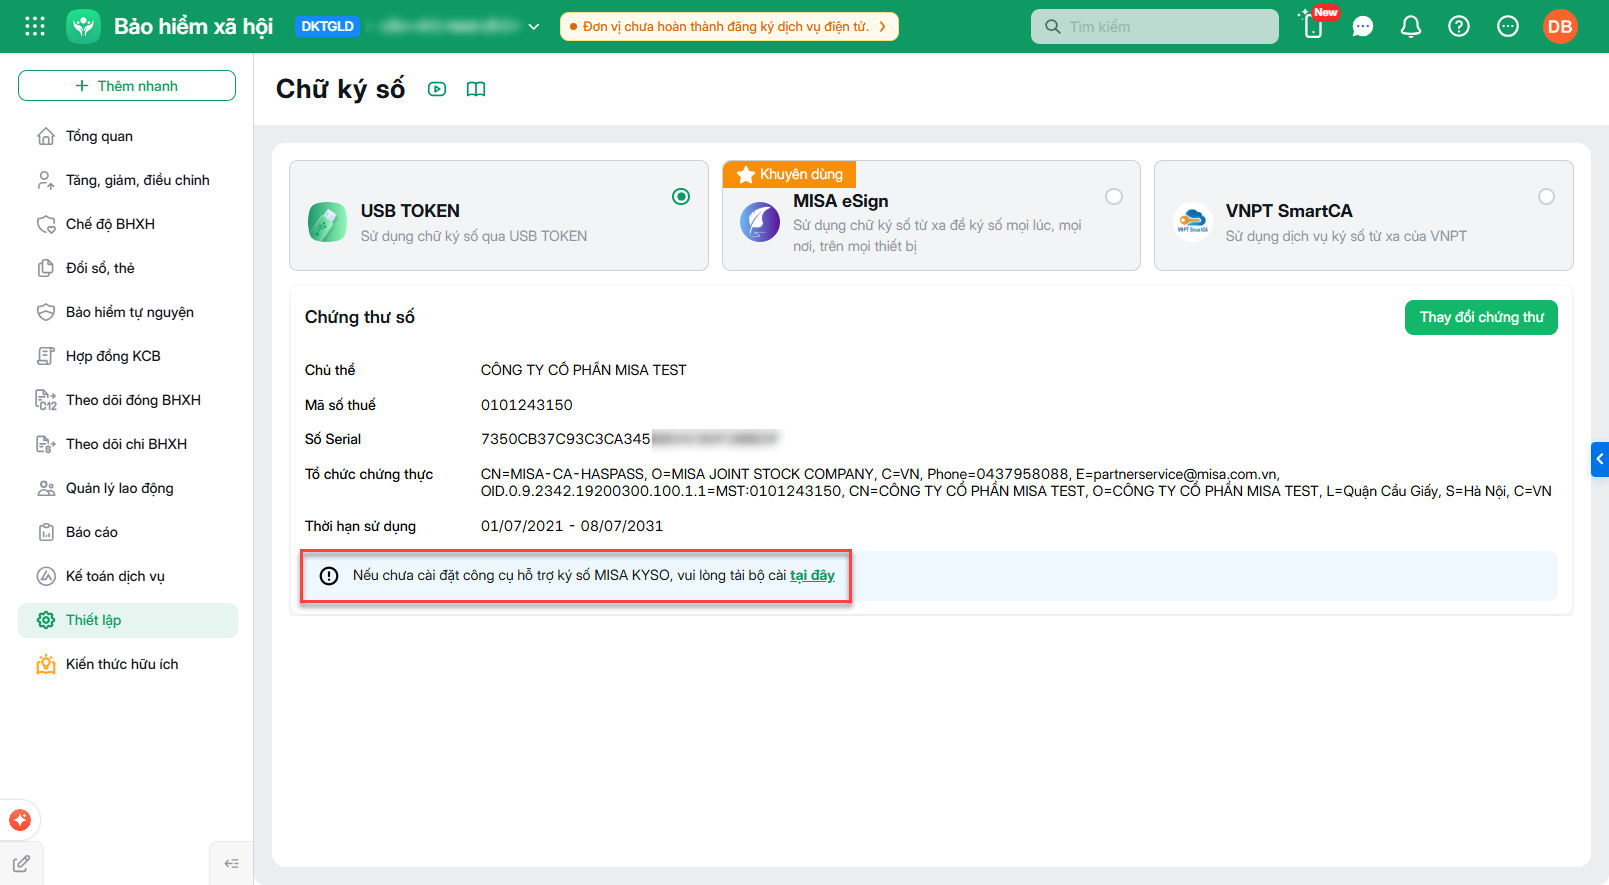1609x885 pixels.
Task: Expand the right side panel arrow
Action: click(1600, 459)
